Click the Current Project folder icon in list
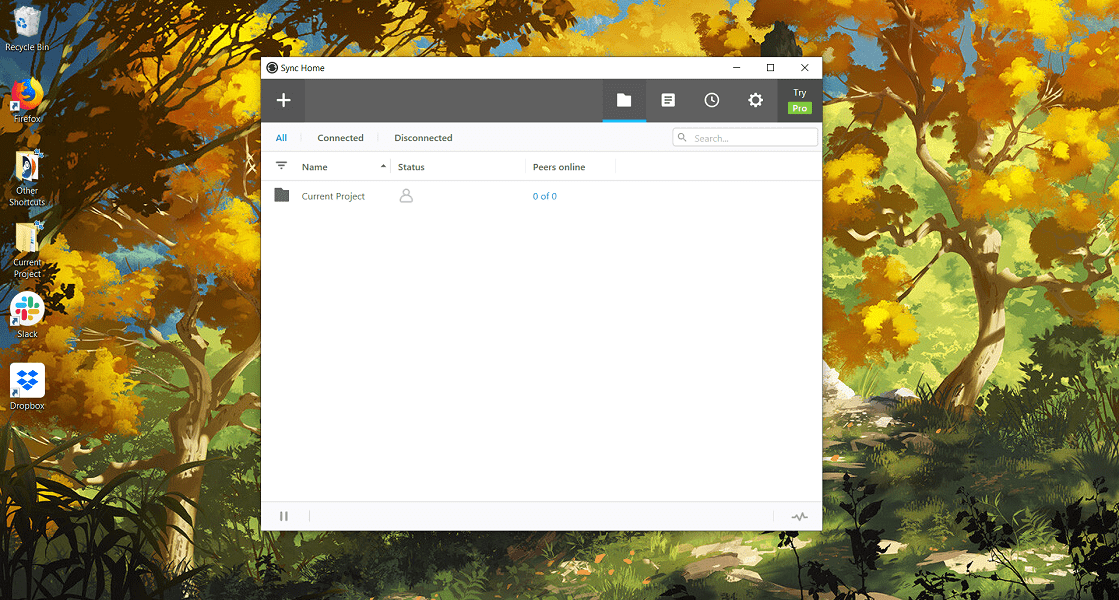 [282, 195]
